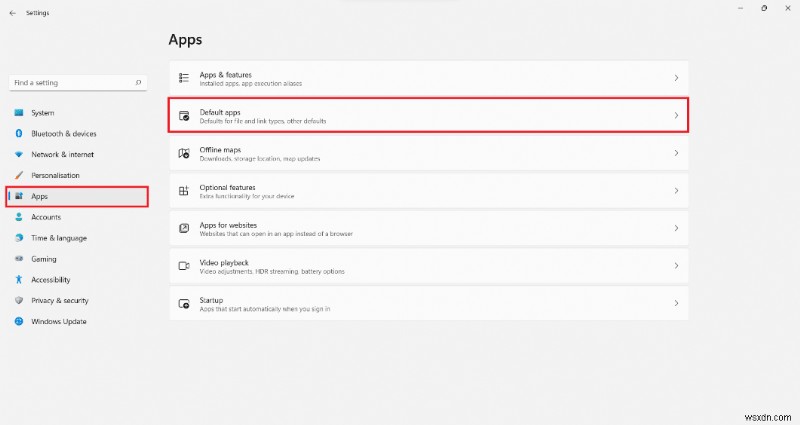Click the Bluetooth & devices icon
Image resolution: width=800 pixels, height=425 pixels.
18,134
